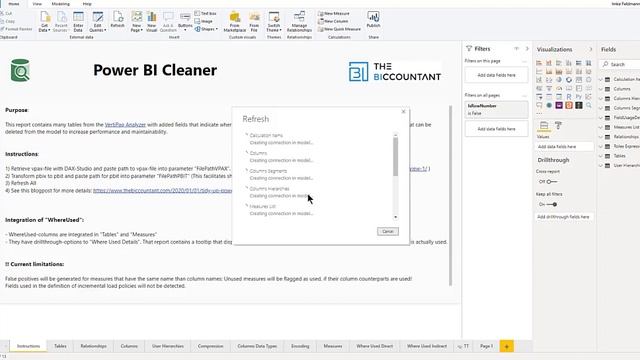Open the visualization Fields well tab
This screenshot has width=640, height=360.
point(544,126)
